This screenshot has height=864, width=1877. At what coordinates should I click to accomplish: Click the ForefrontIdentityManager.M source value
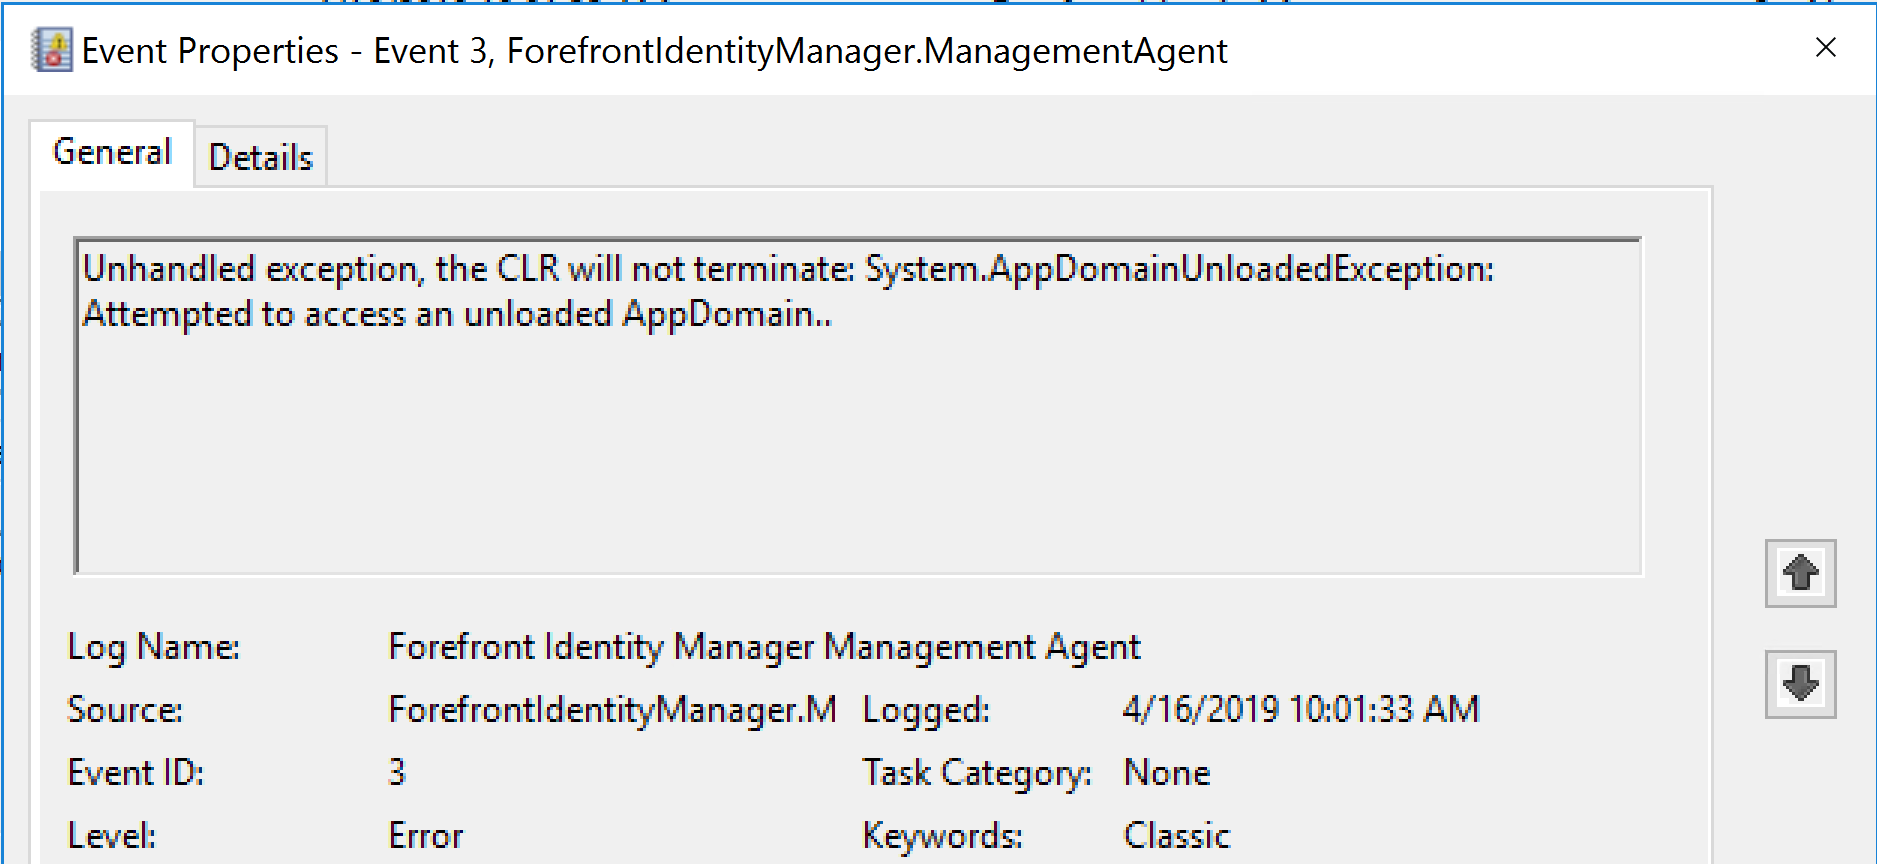(x=612, y=710)
